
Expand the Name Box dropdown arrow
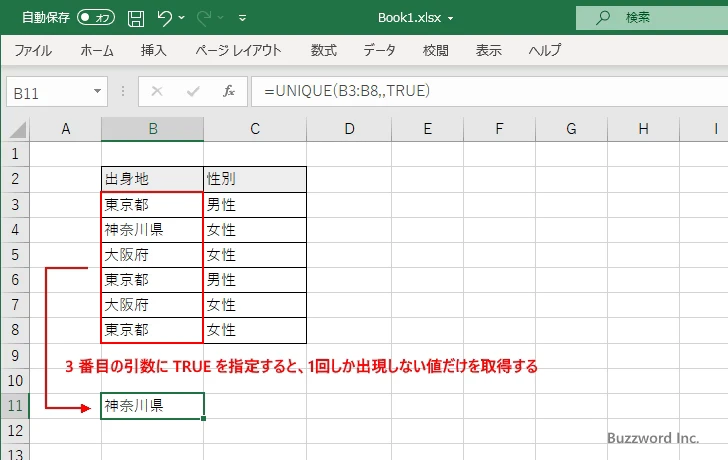(98, 91)
